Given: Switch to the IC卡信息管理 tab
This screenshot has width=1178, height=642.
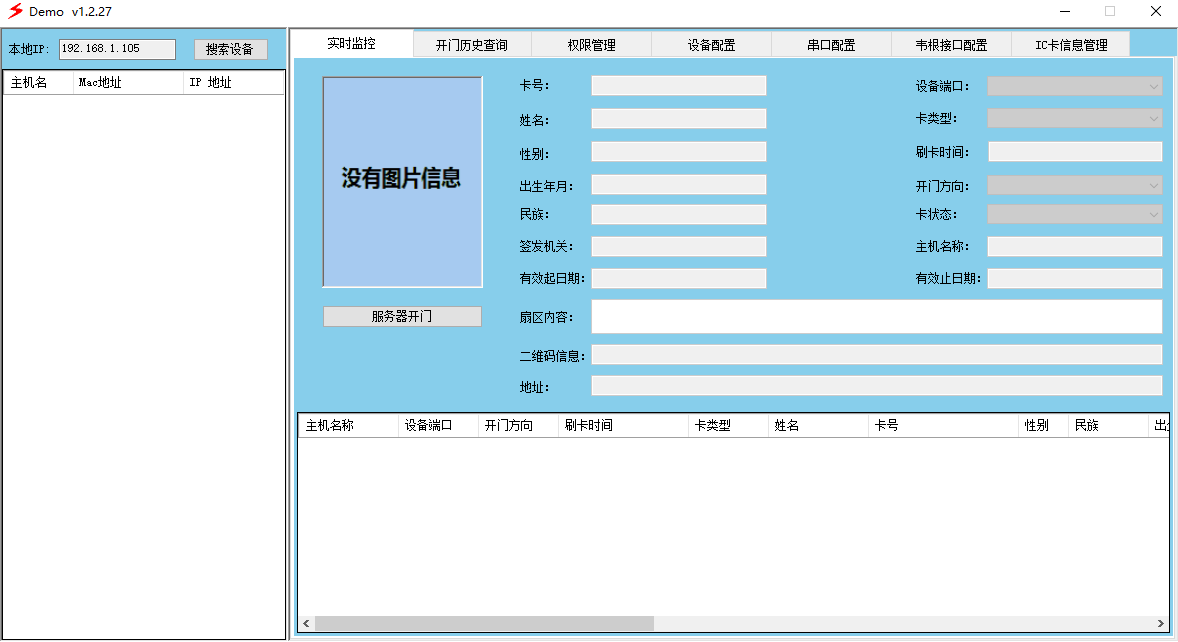Looking at the screenshot, I should (1071, 45).
